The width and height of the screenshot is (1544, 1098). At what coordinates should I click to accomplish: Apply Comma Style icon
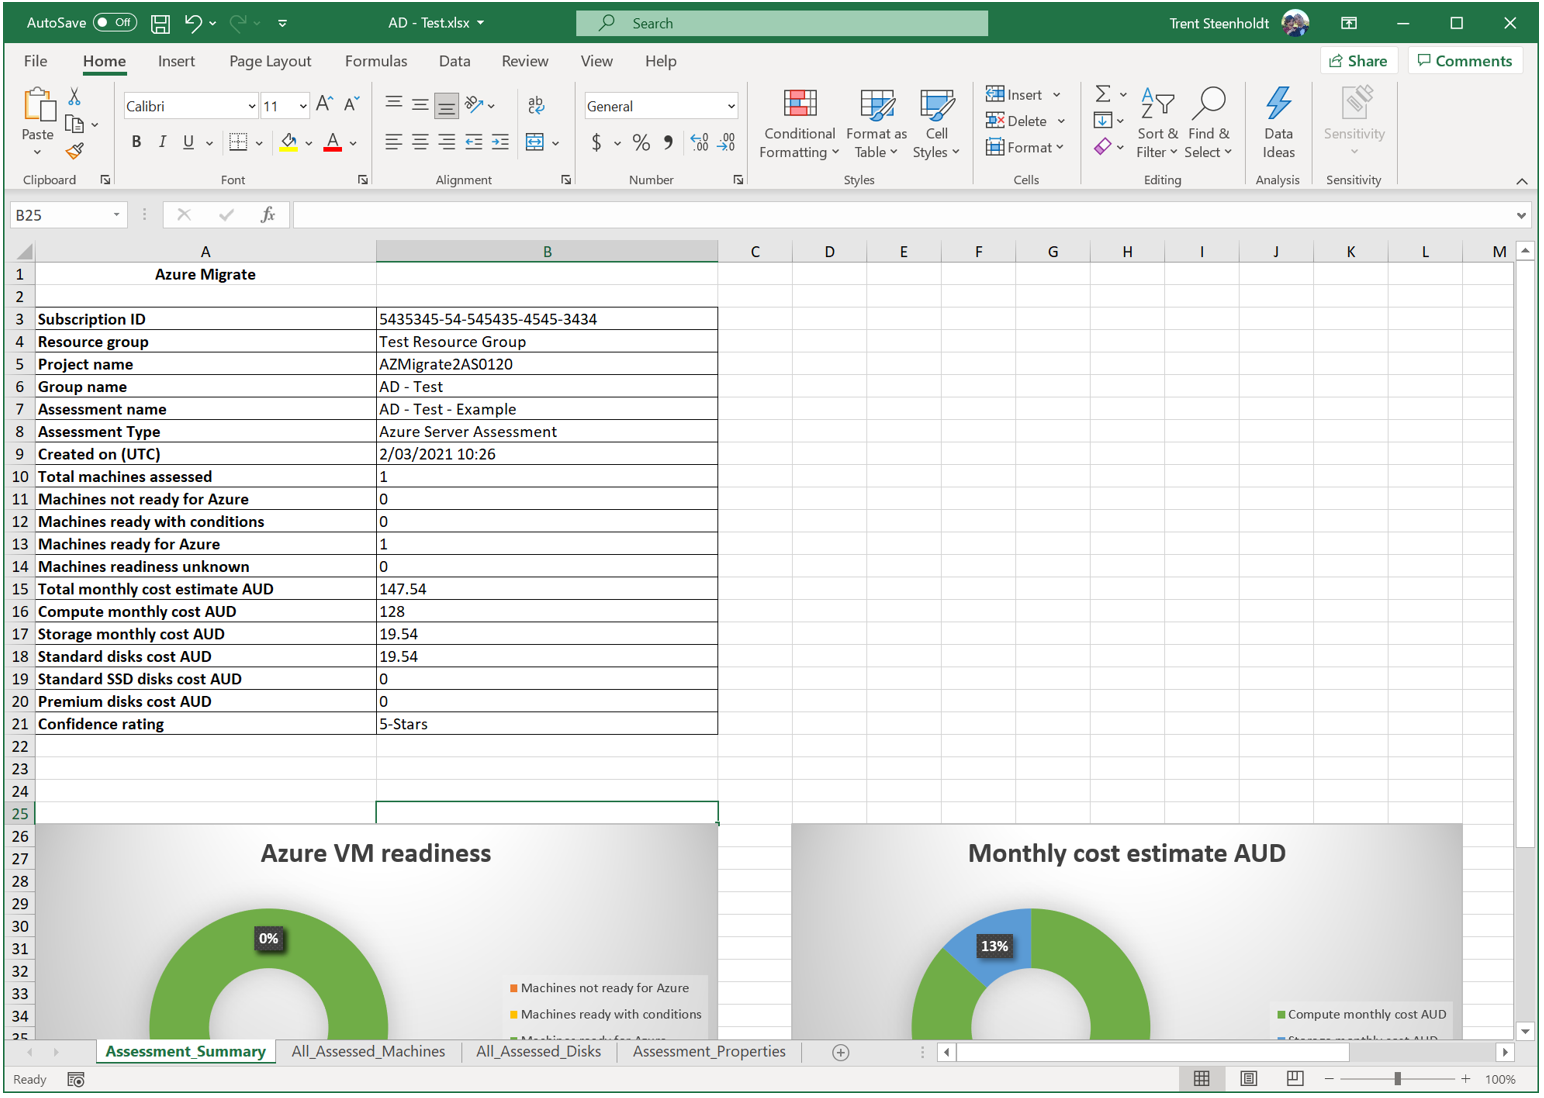point(668,142)
